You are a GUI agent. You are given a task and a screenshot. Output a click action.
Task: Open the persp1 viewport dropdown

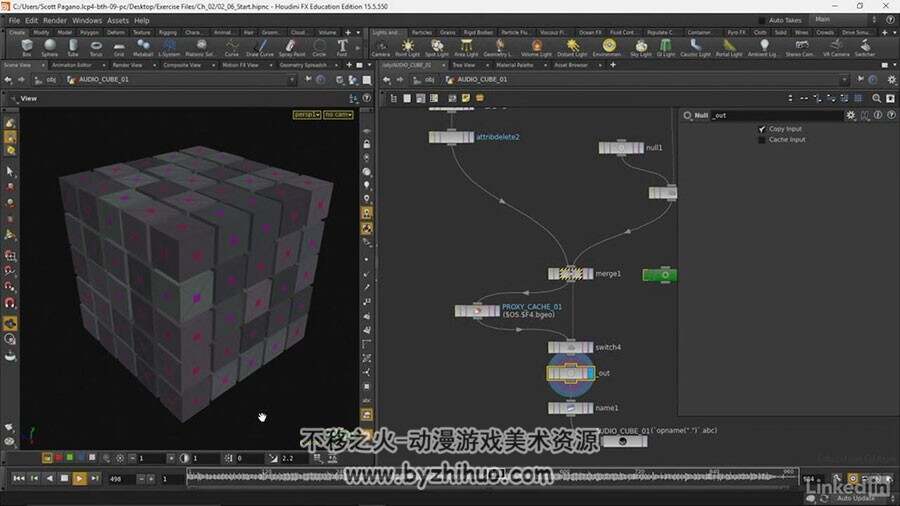pos(307,115)
